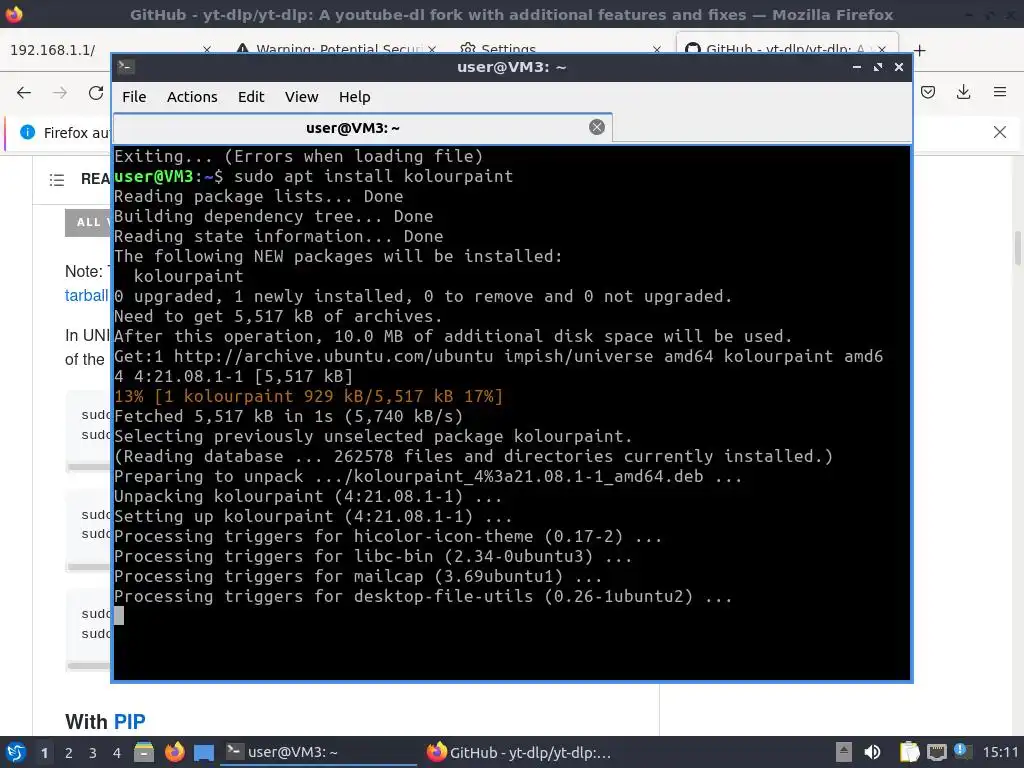Click the terminal icon in the title bar
The image size is (1024, 768).
pyautogui.click(x=125, y=67)
